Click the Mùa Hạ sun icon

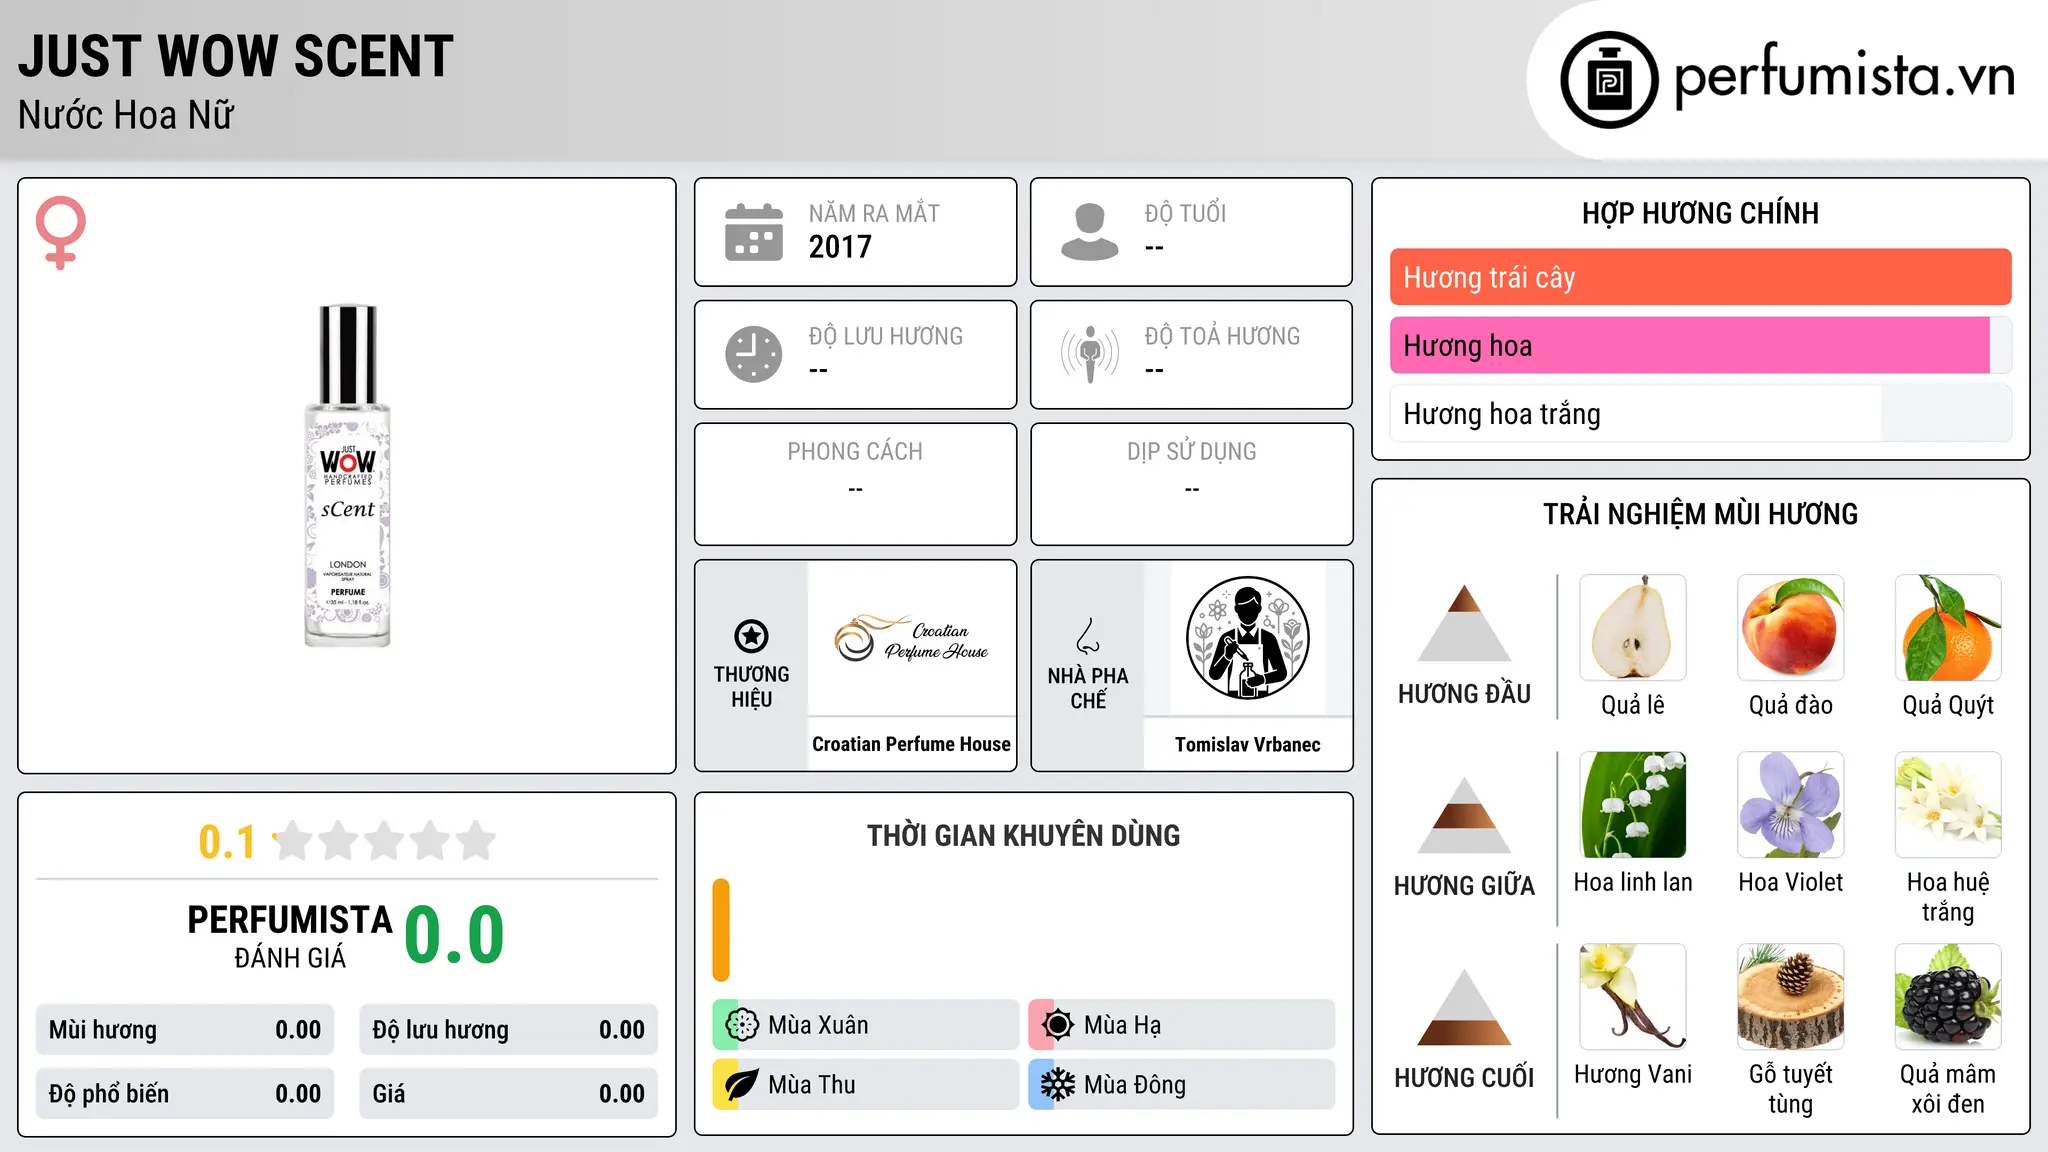(x=1058, y=1025)
